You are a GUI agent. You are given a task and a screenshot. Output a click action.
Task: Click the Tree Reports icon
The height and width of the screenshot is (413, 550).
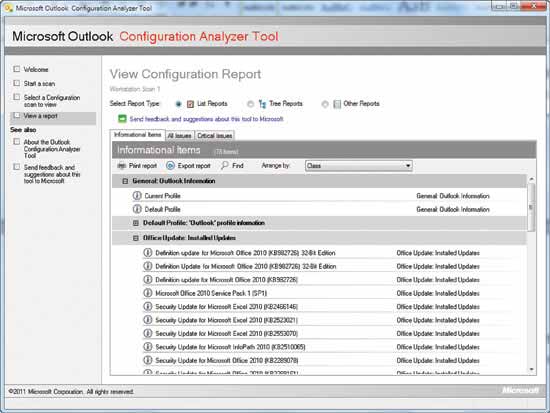[x=262, y=104]
